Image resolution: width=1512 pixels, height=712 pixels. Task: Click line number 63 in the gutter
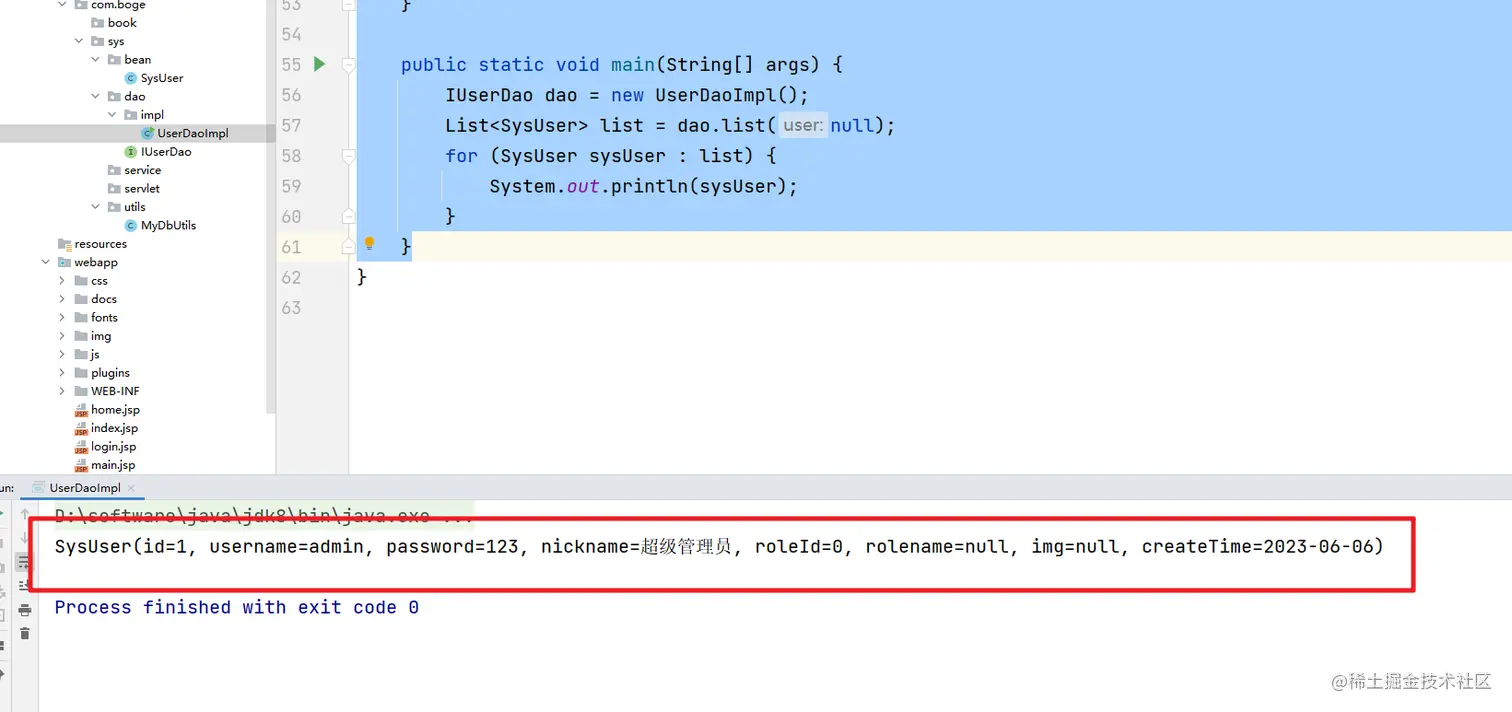click(291, 307)
